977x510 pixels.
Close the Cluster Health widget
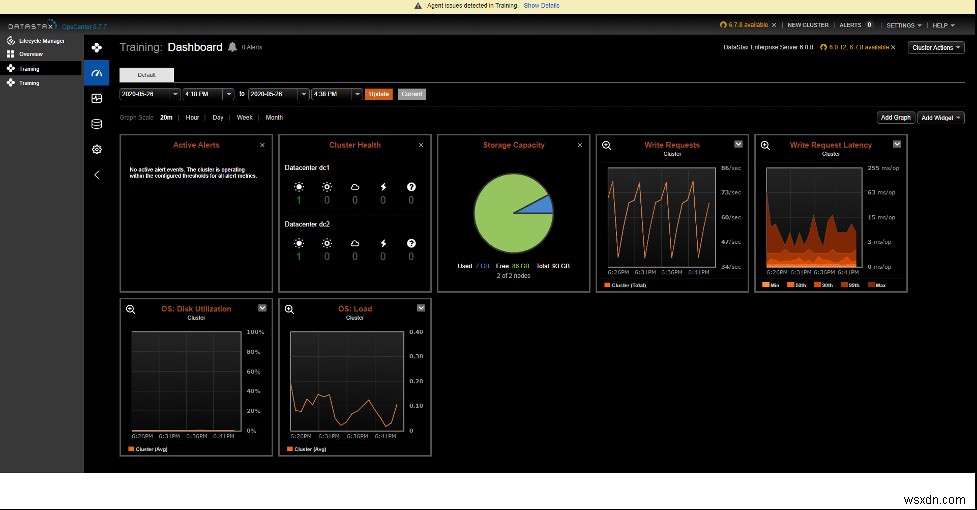click(x=421, y=145)
